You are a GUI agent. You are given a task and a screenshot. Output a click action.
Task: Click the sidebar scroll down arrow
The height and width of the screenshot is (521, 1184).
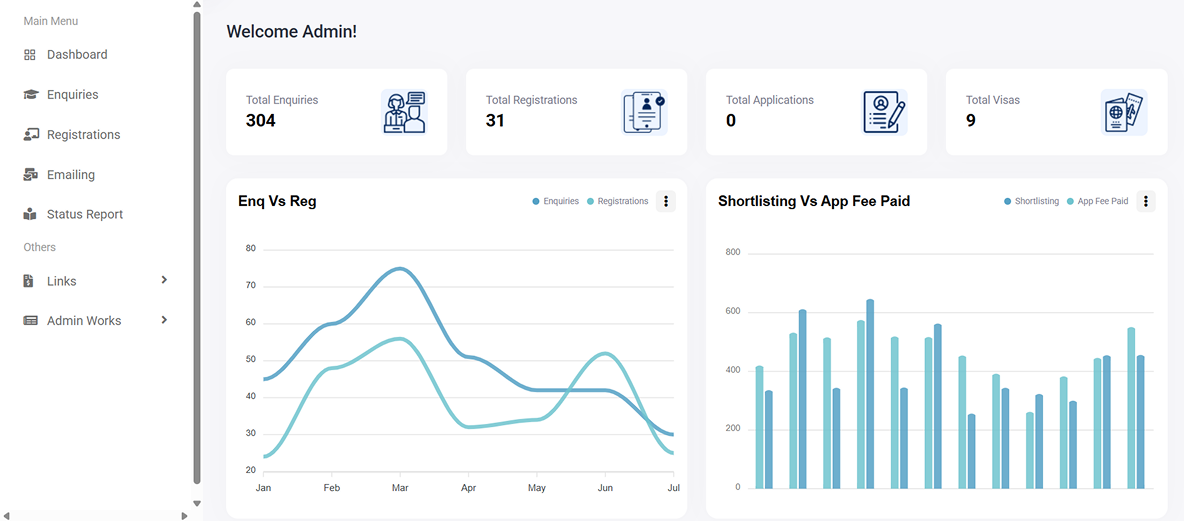click(197, 503)
